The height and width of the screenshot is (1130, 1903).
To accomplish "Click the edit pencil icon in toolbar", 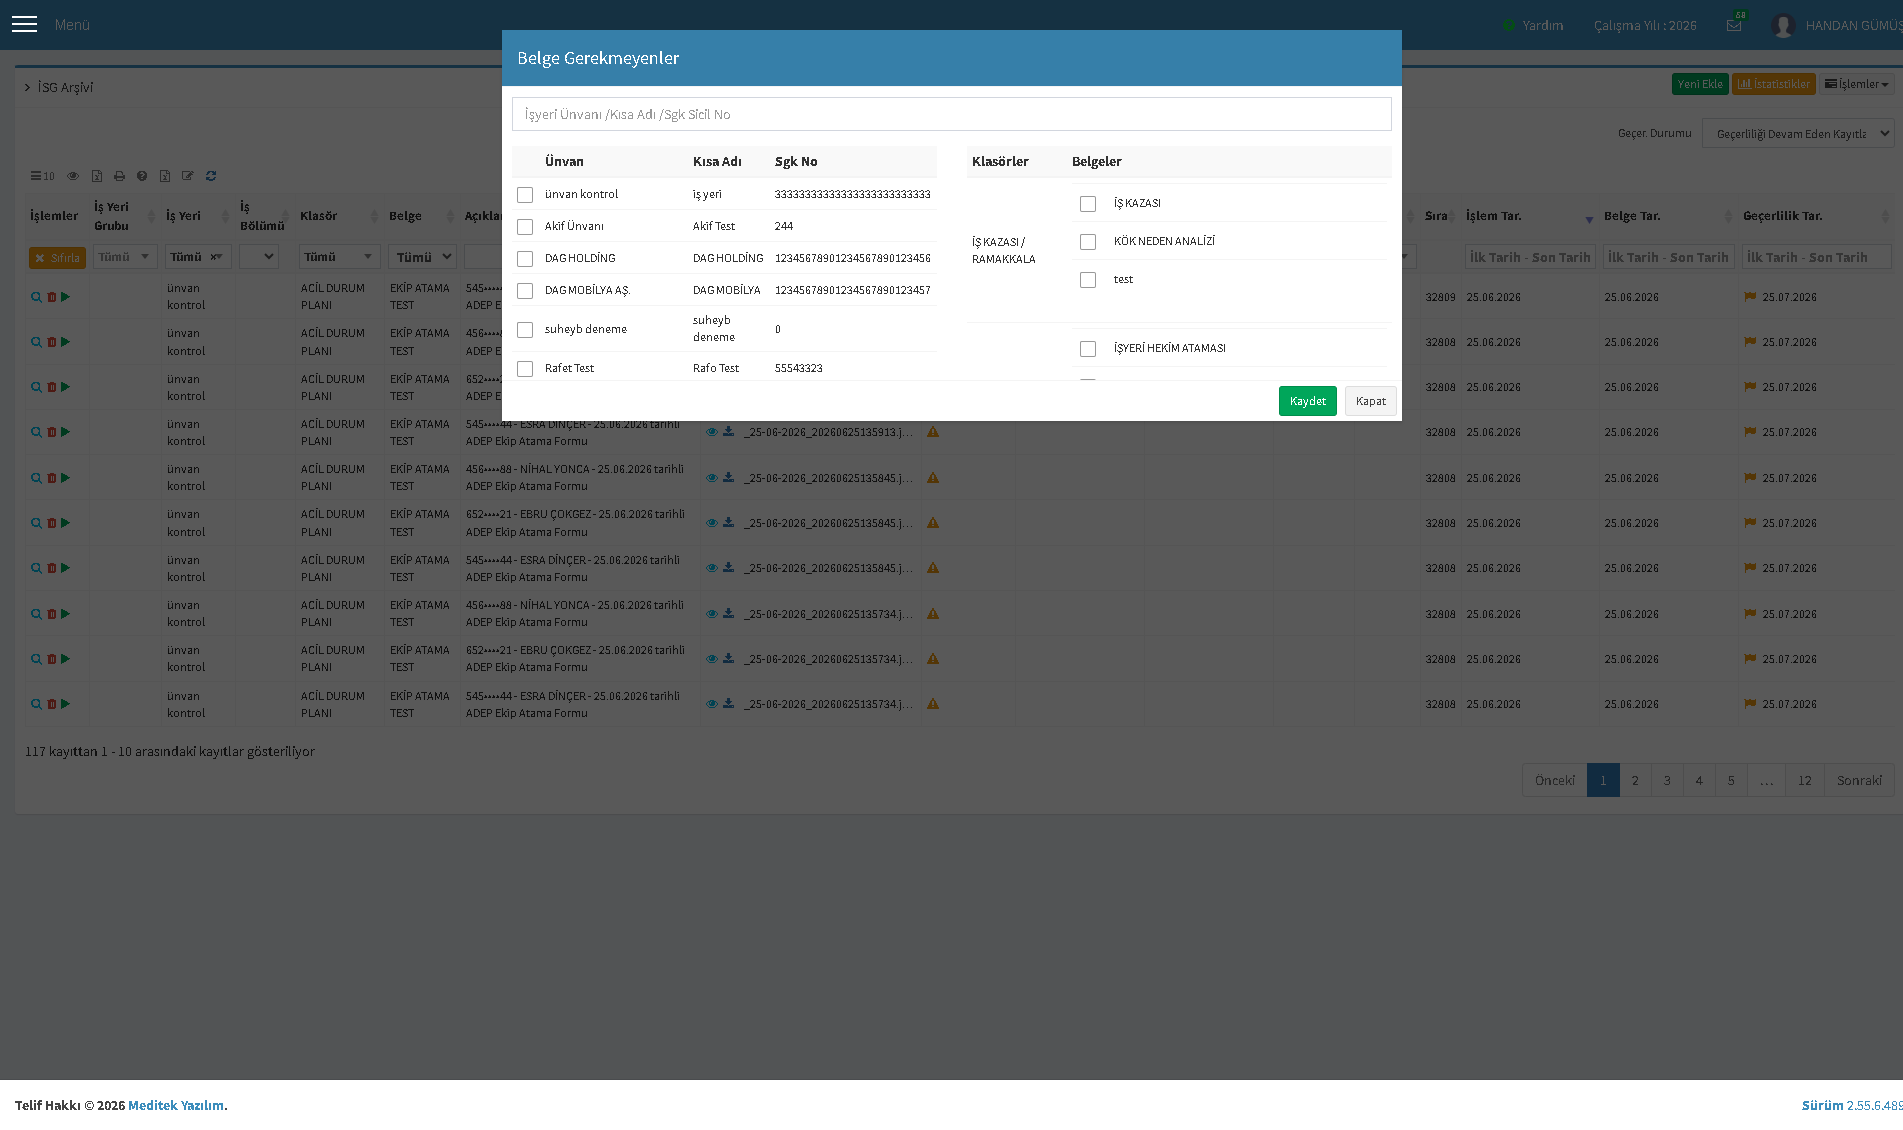I will (188, 176).
